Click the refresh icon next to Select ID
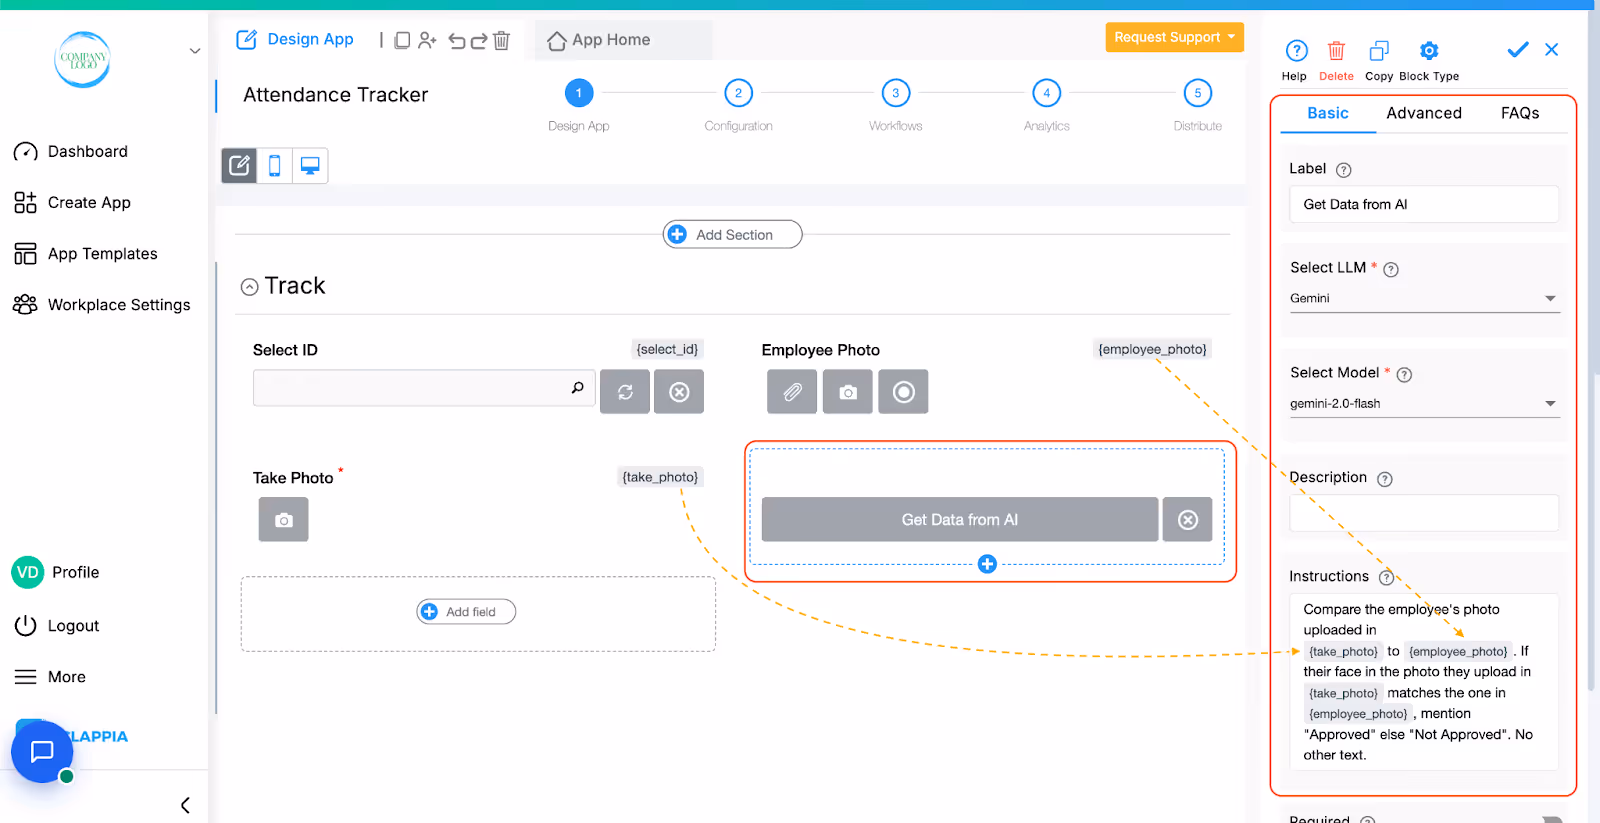The width and height of the screenshot is (1600, 823). [x=625, y=392]
